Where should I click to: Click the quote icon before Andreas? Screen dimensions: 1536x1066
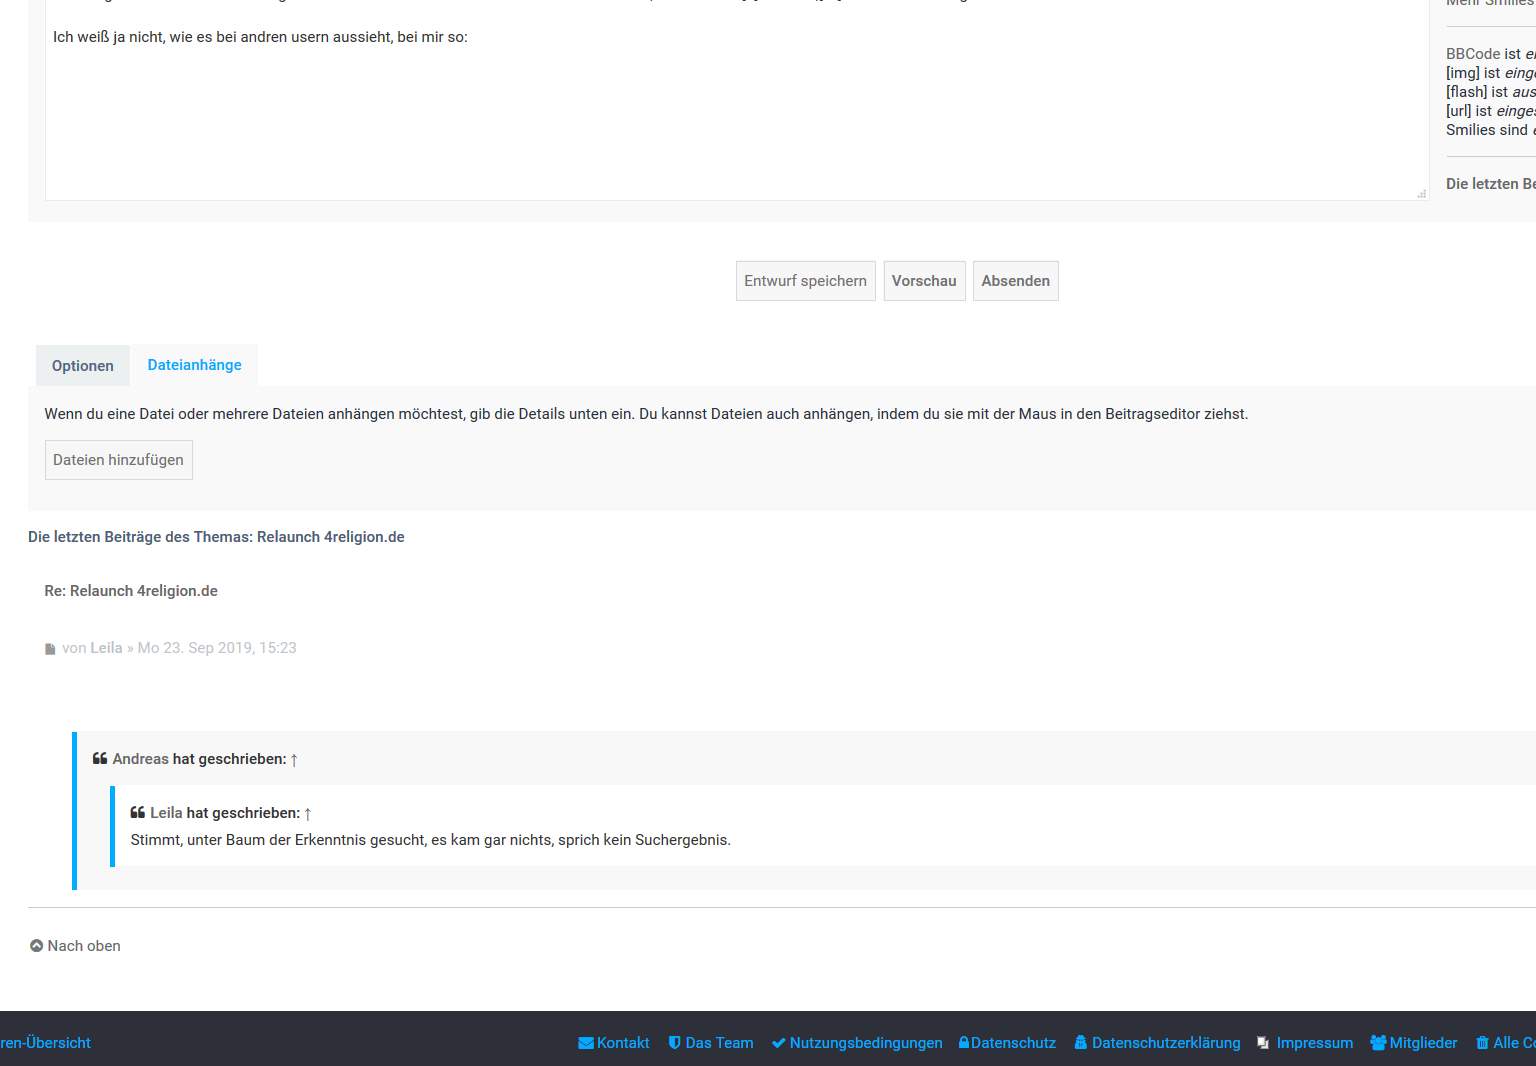coord(100,759)
